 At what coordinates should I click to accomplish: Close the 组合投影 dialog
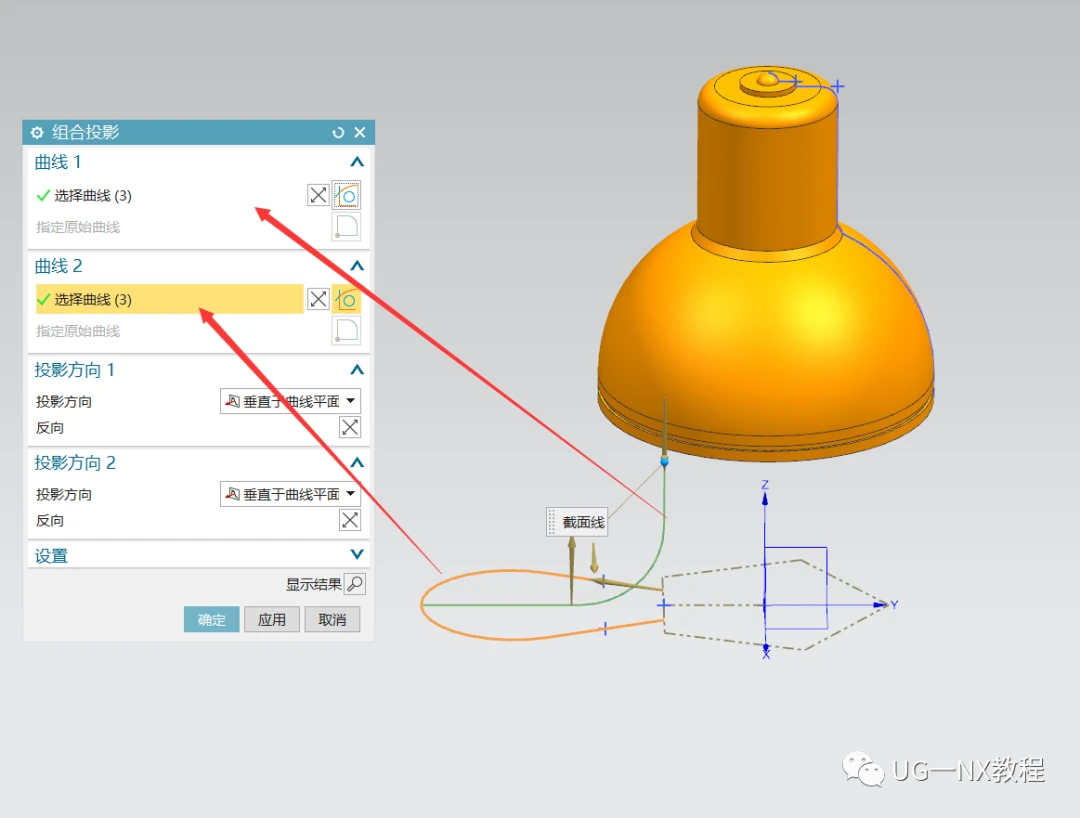[x=360, y=132]
